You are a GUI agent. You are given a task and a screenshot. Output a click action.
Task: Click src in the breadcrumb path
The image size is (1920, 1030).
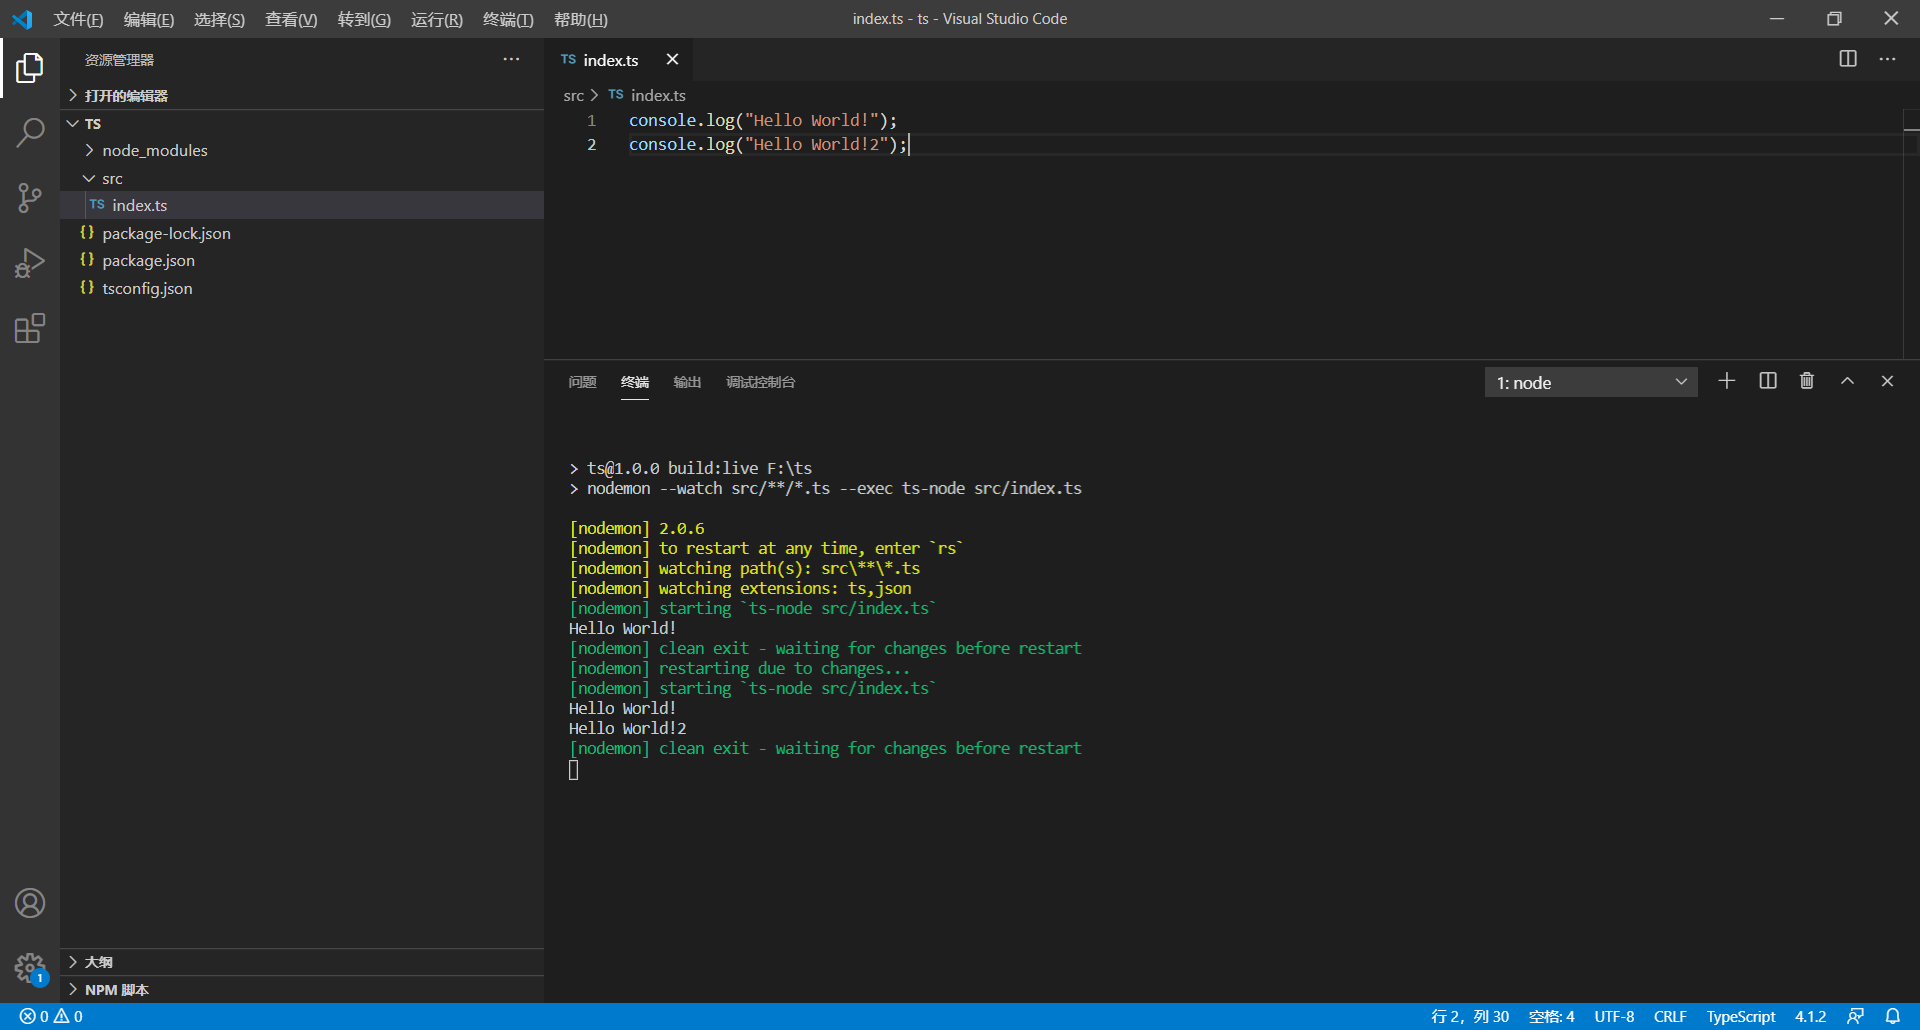pyautogui.click(x=573, y=95)
